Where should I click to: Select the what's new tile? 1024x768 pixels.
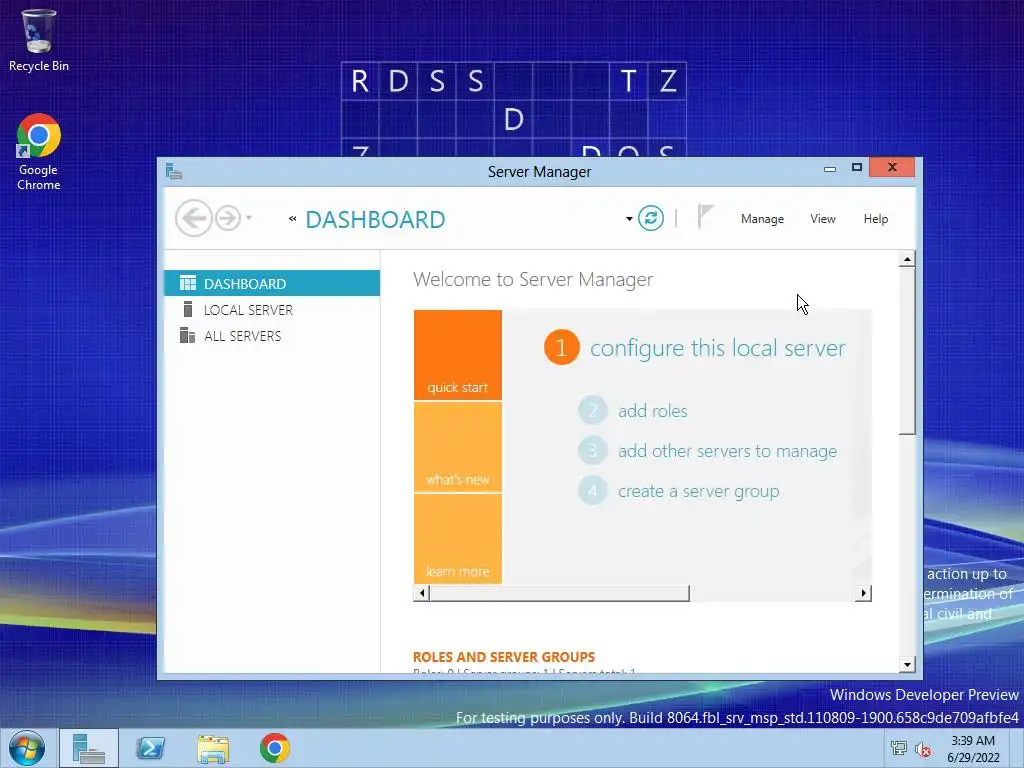[x=458, y=447]
